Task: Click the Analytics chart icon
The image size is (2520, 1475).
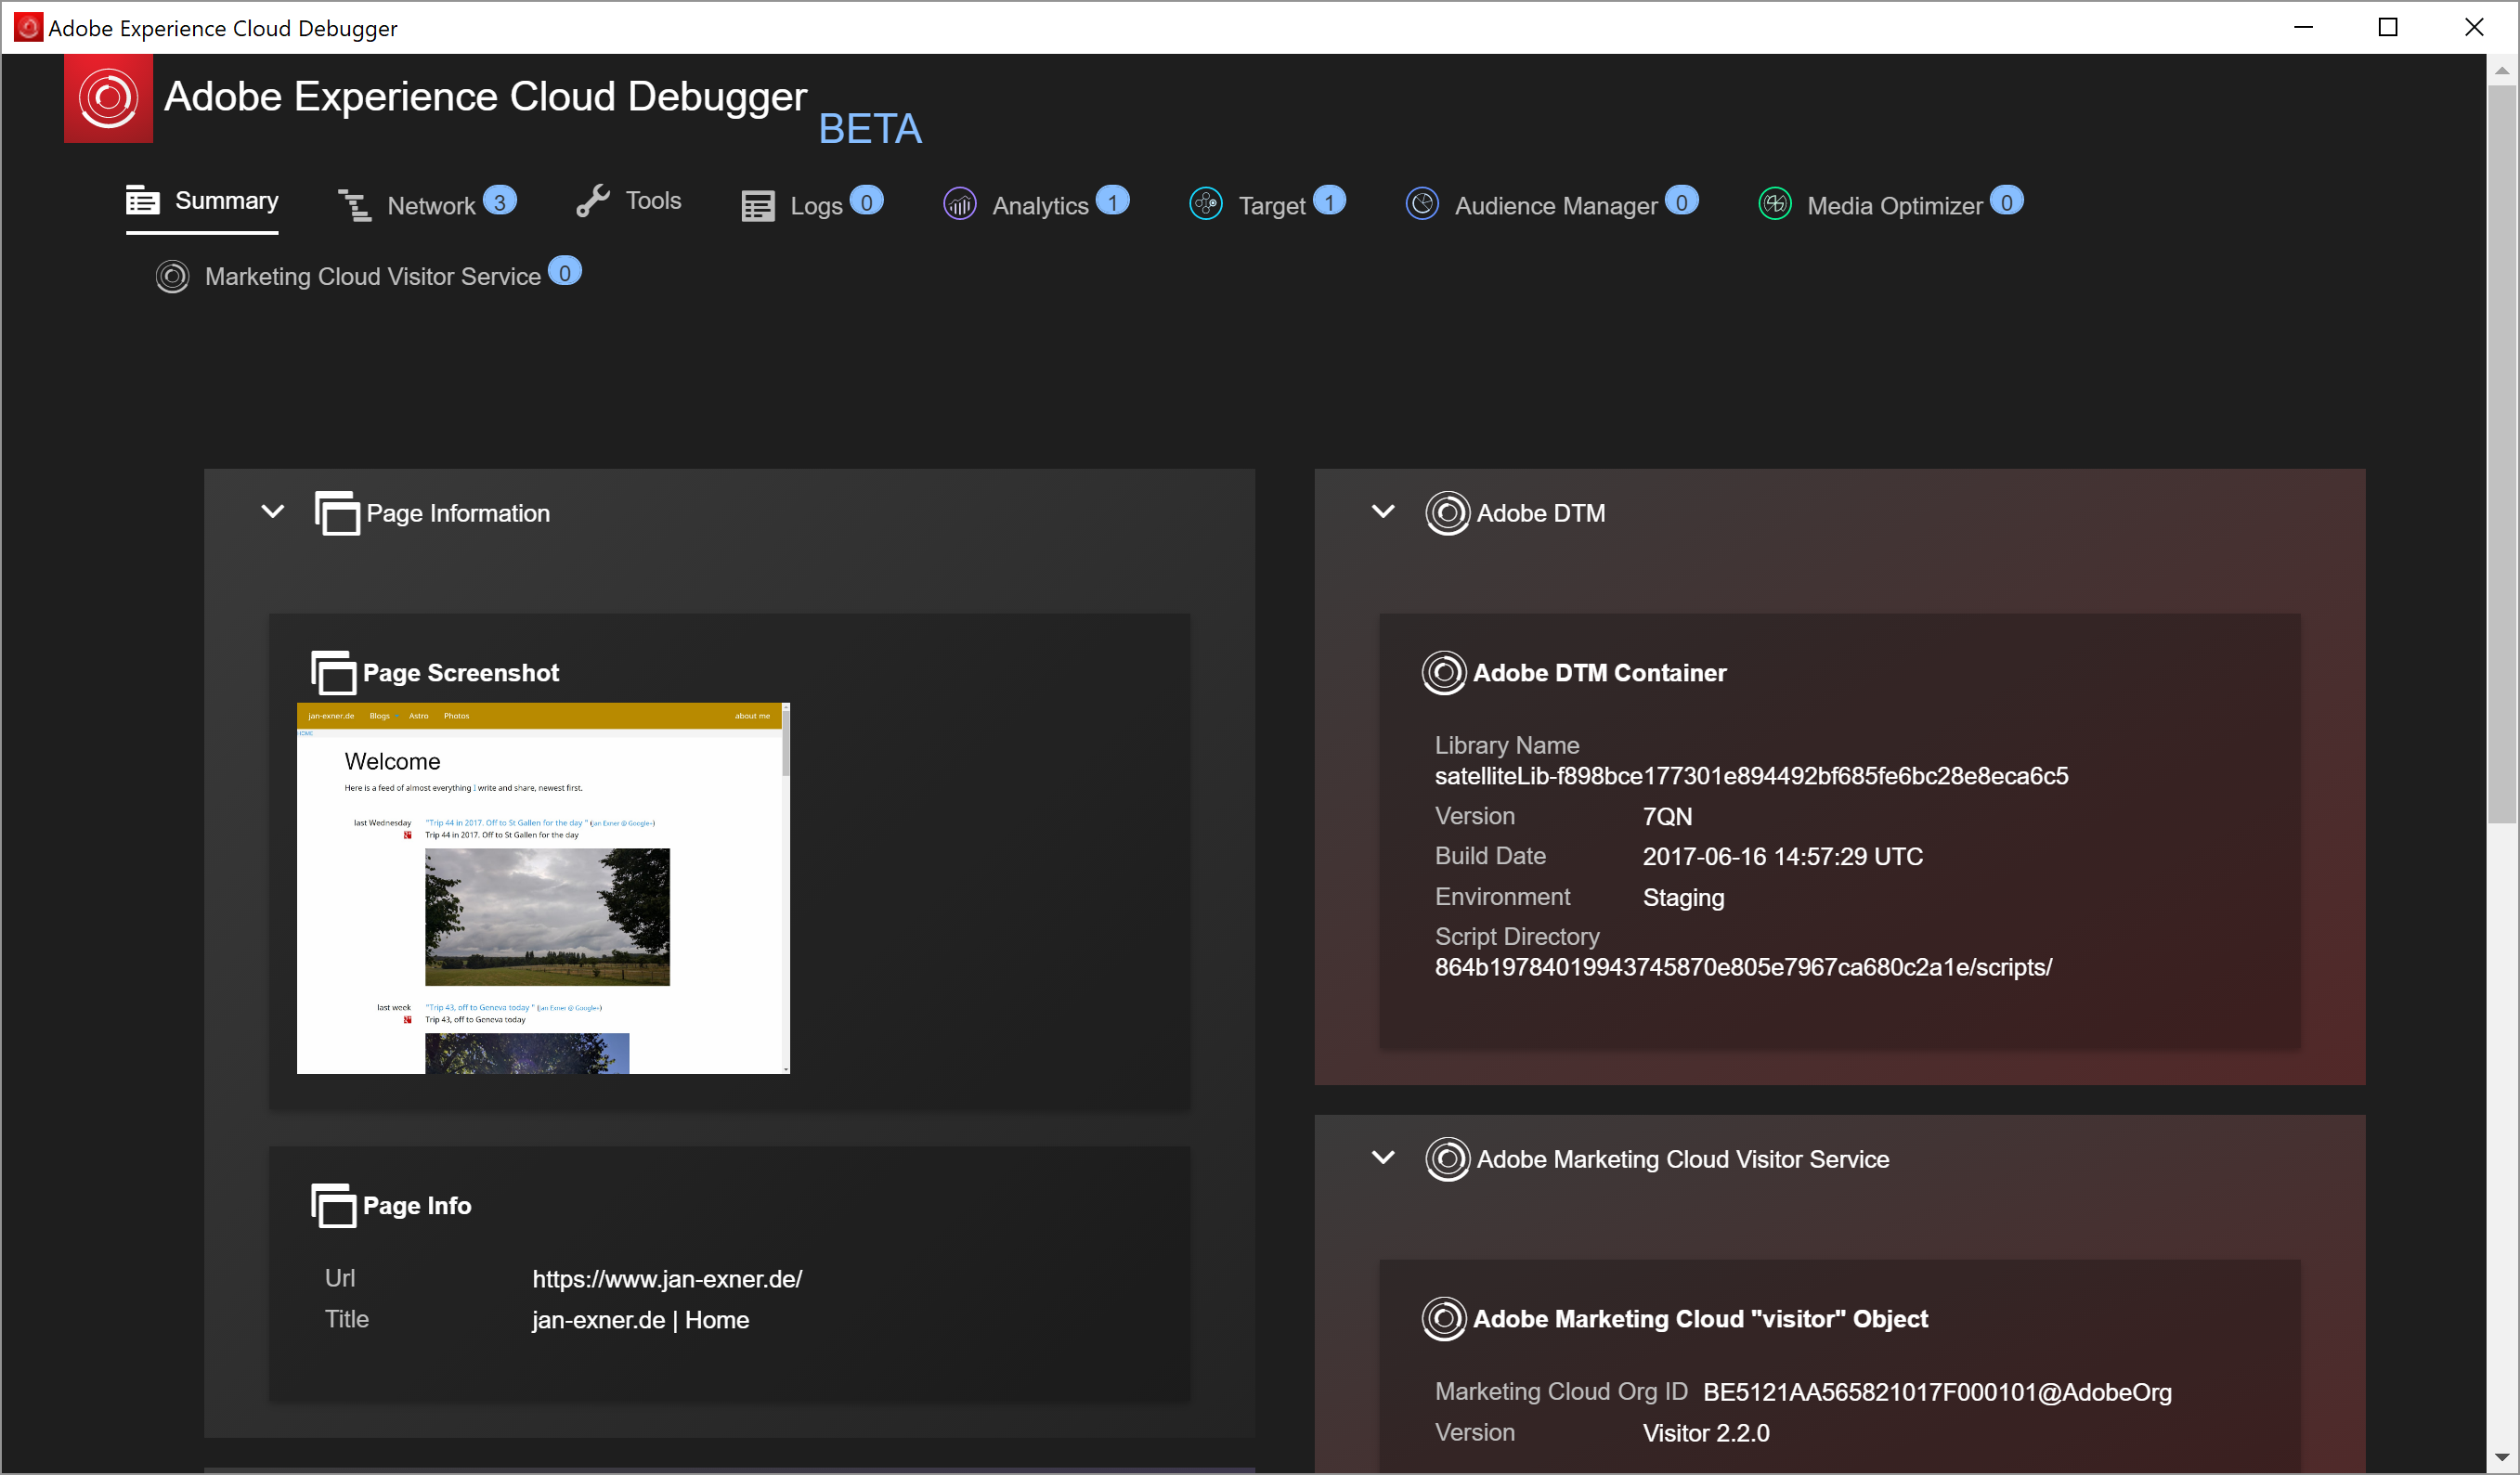Action: click(x=960, y=204)
